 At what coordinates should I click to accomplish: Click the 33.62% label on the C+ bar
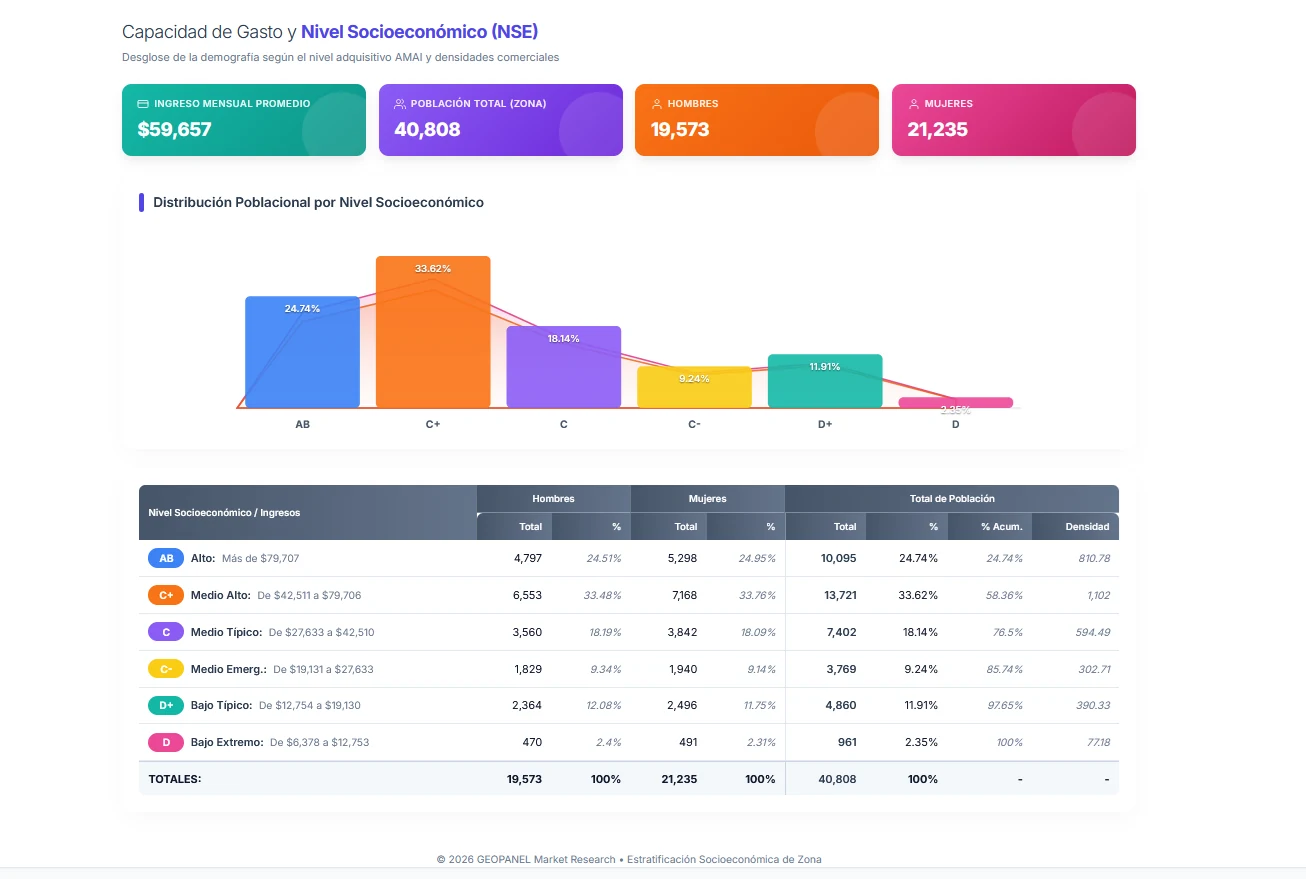point(433,269)
